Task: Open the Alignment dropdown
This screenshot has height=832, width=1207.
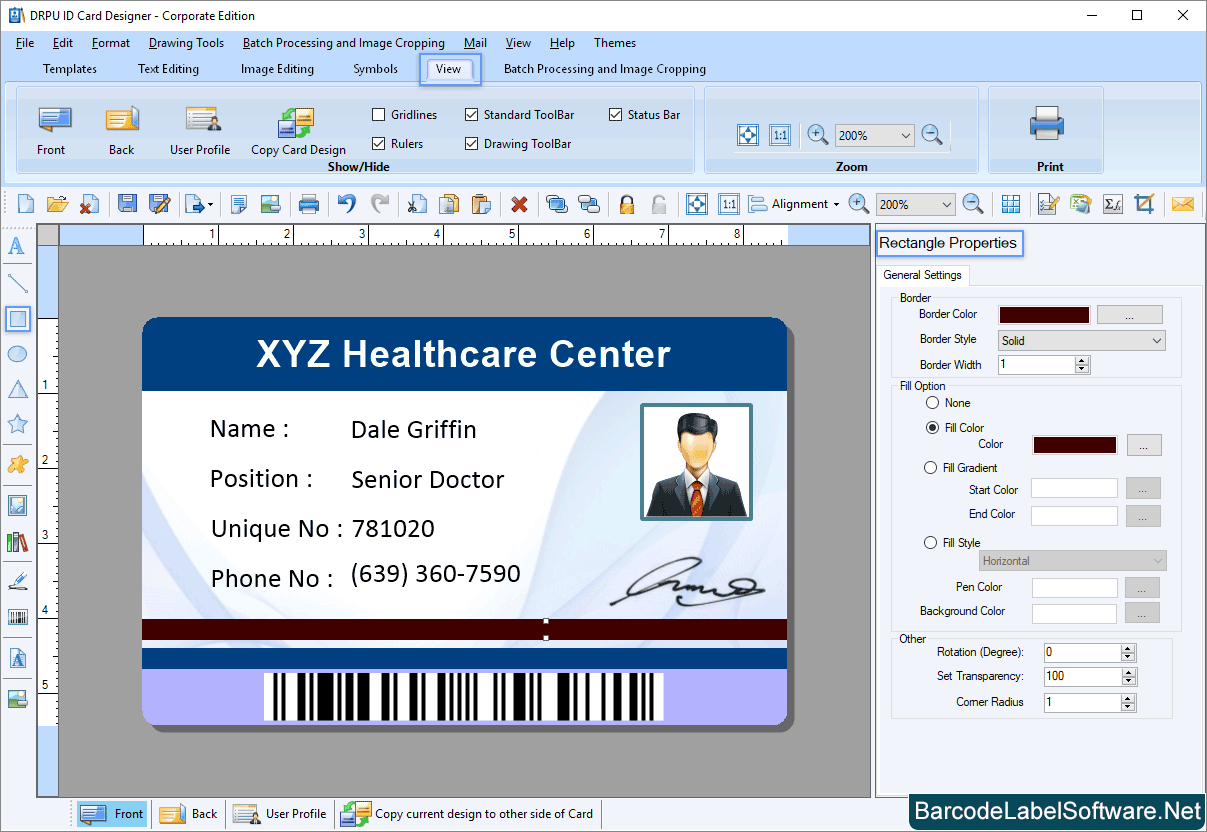Action: click(800, 204)
